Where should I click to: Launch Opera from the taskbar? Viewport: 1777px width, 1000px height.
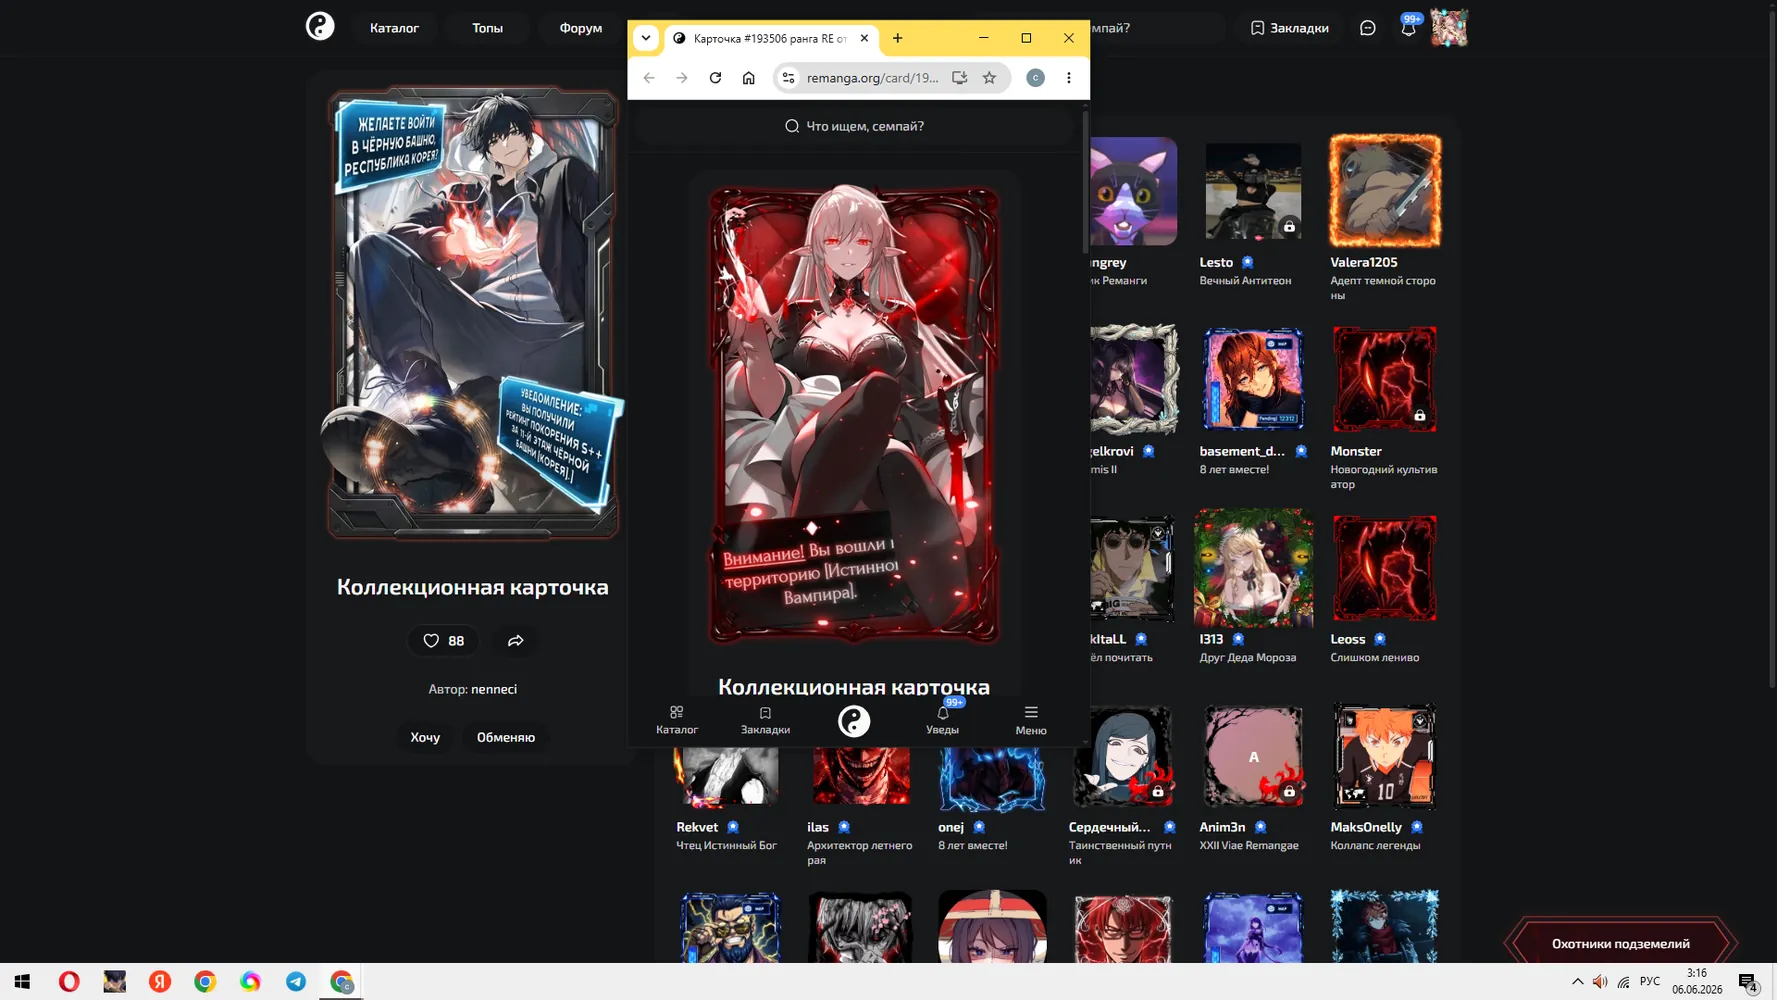pos(69,982)
